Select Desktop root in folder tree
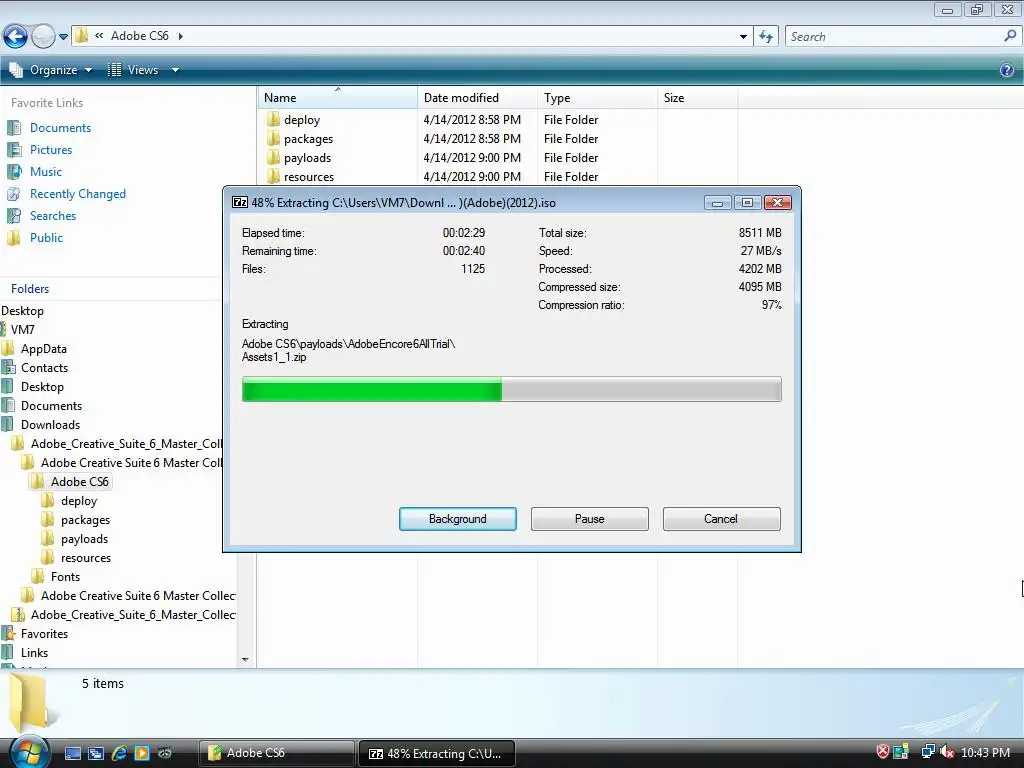The image size is (1024, 768). coord(22,311)
